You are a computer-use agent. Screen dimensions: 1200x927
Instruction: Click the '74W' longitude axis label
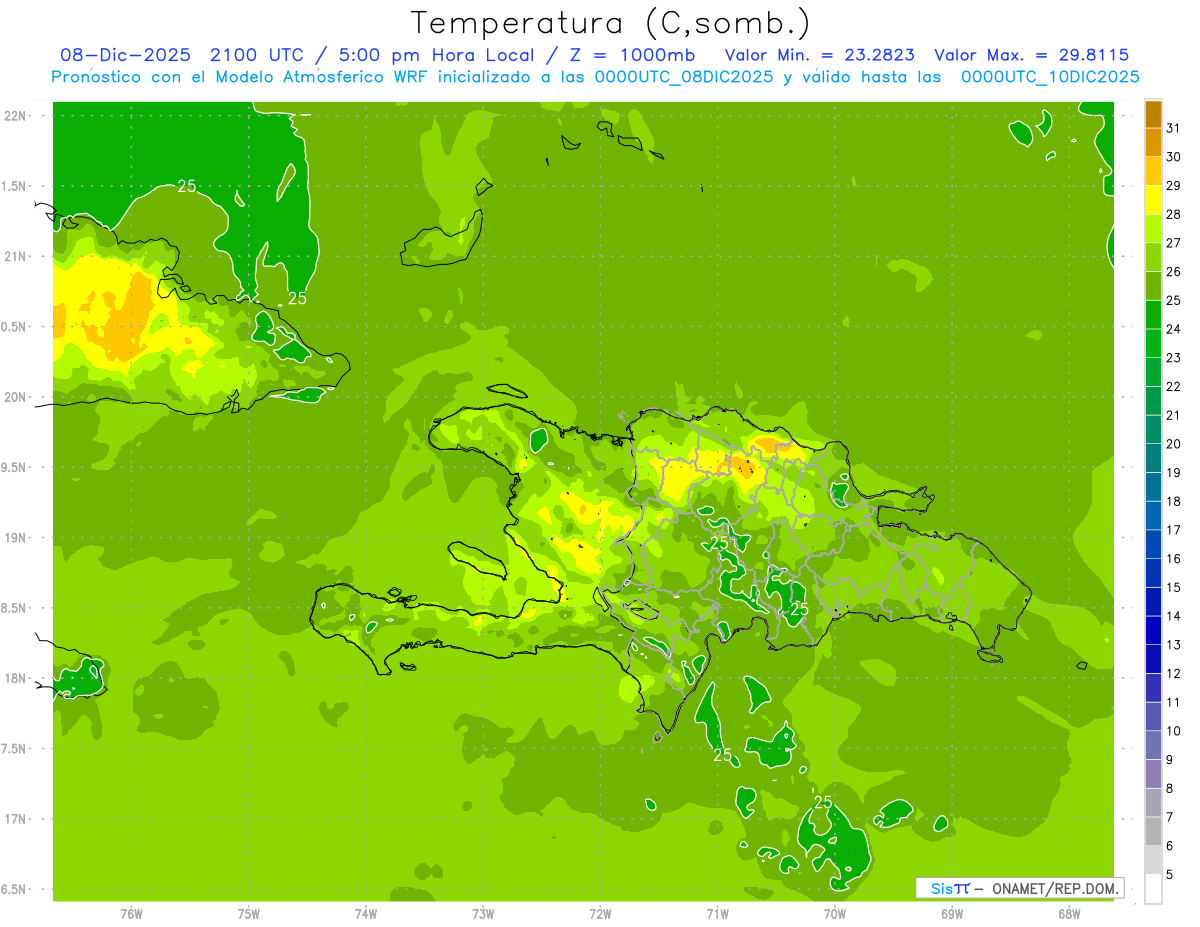point(365,913)
